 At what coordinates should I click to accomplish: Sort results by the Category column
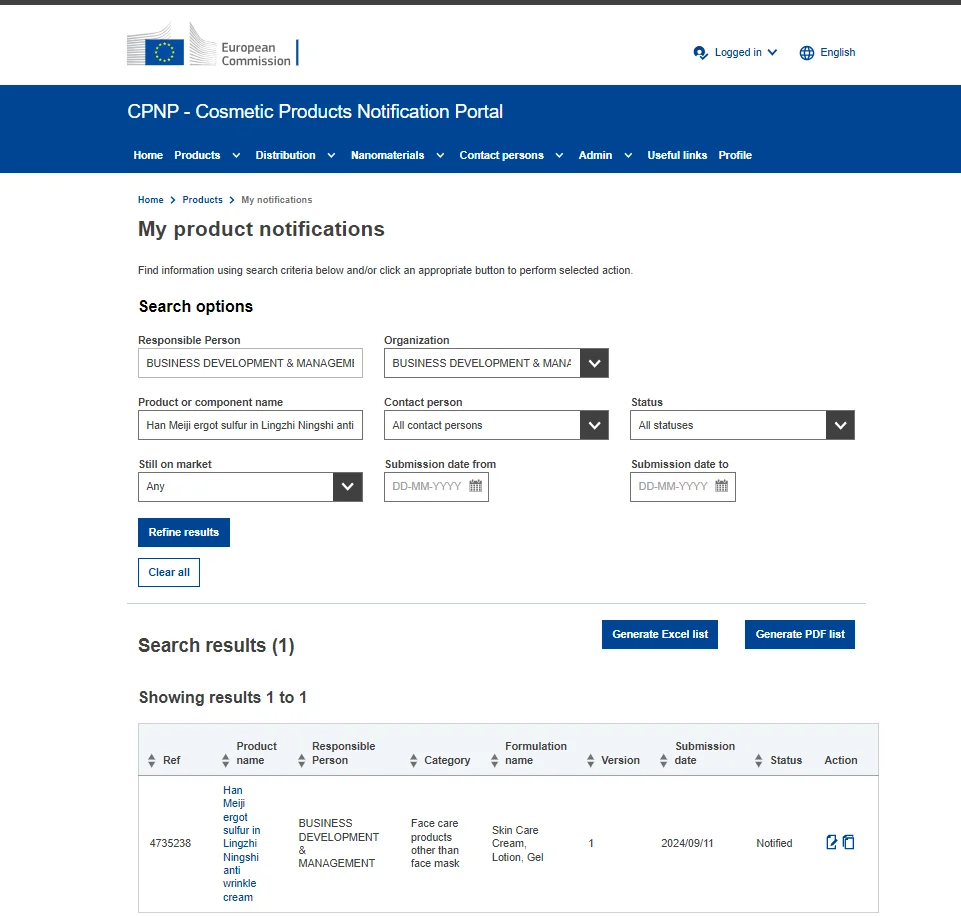(414, 761)
